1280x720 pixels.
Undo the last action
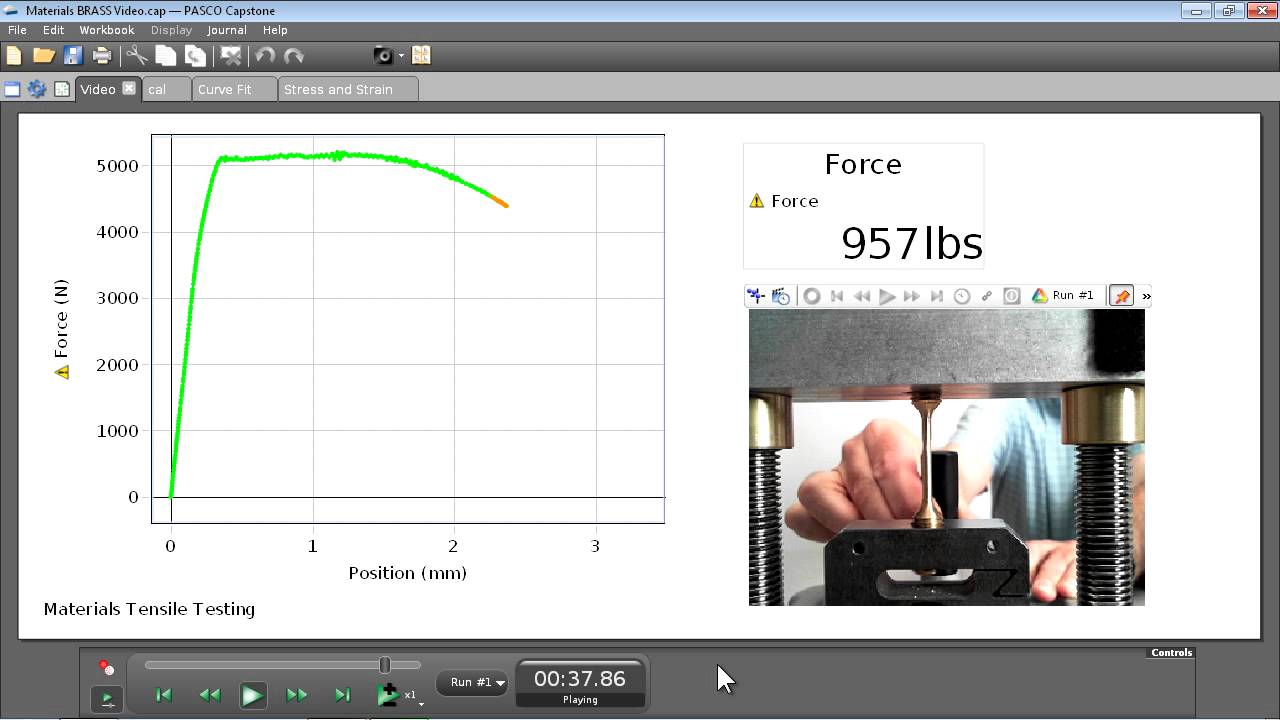pyautogui.click(x=265, y=56)
